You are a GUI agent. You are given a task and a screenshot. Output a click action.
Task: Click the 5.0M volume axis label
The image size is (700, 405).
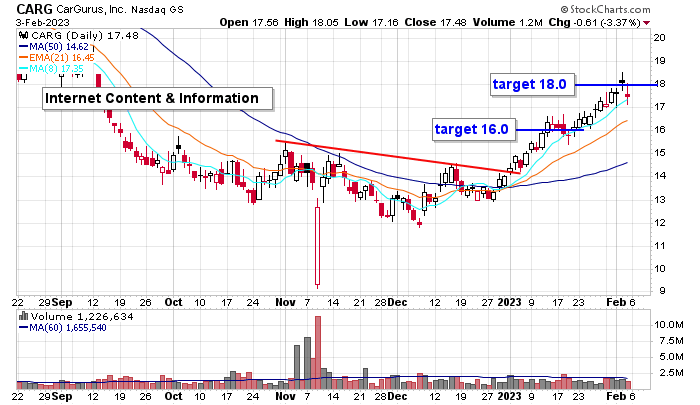point(671,357)
